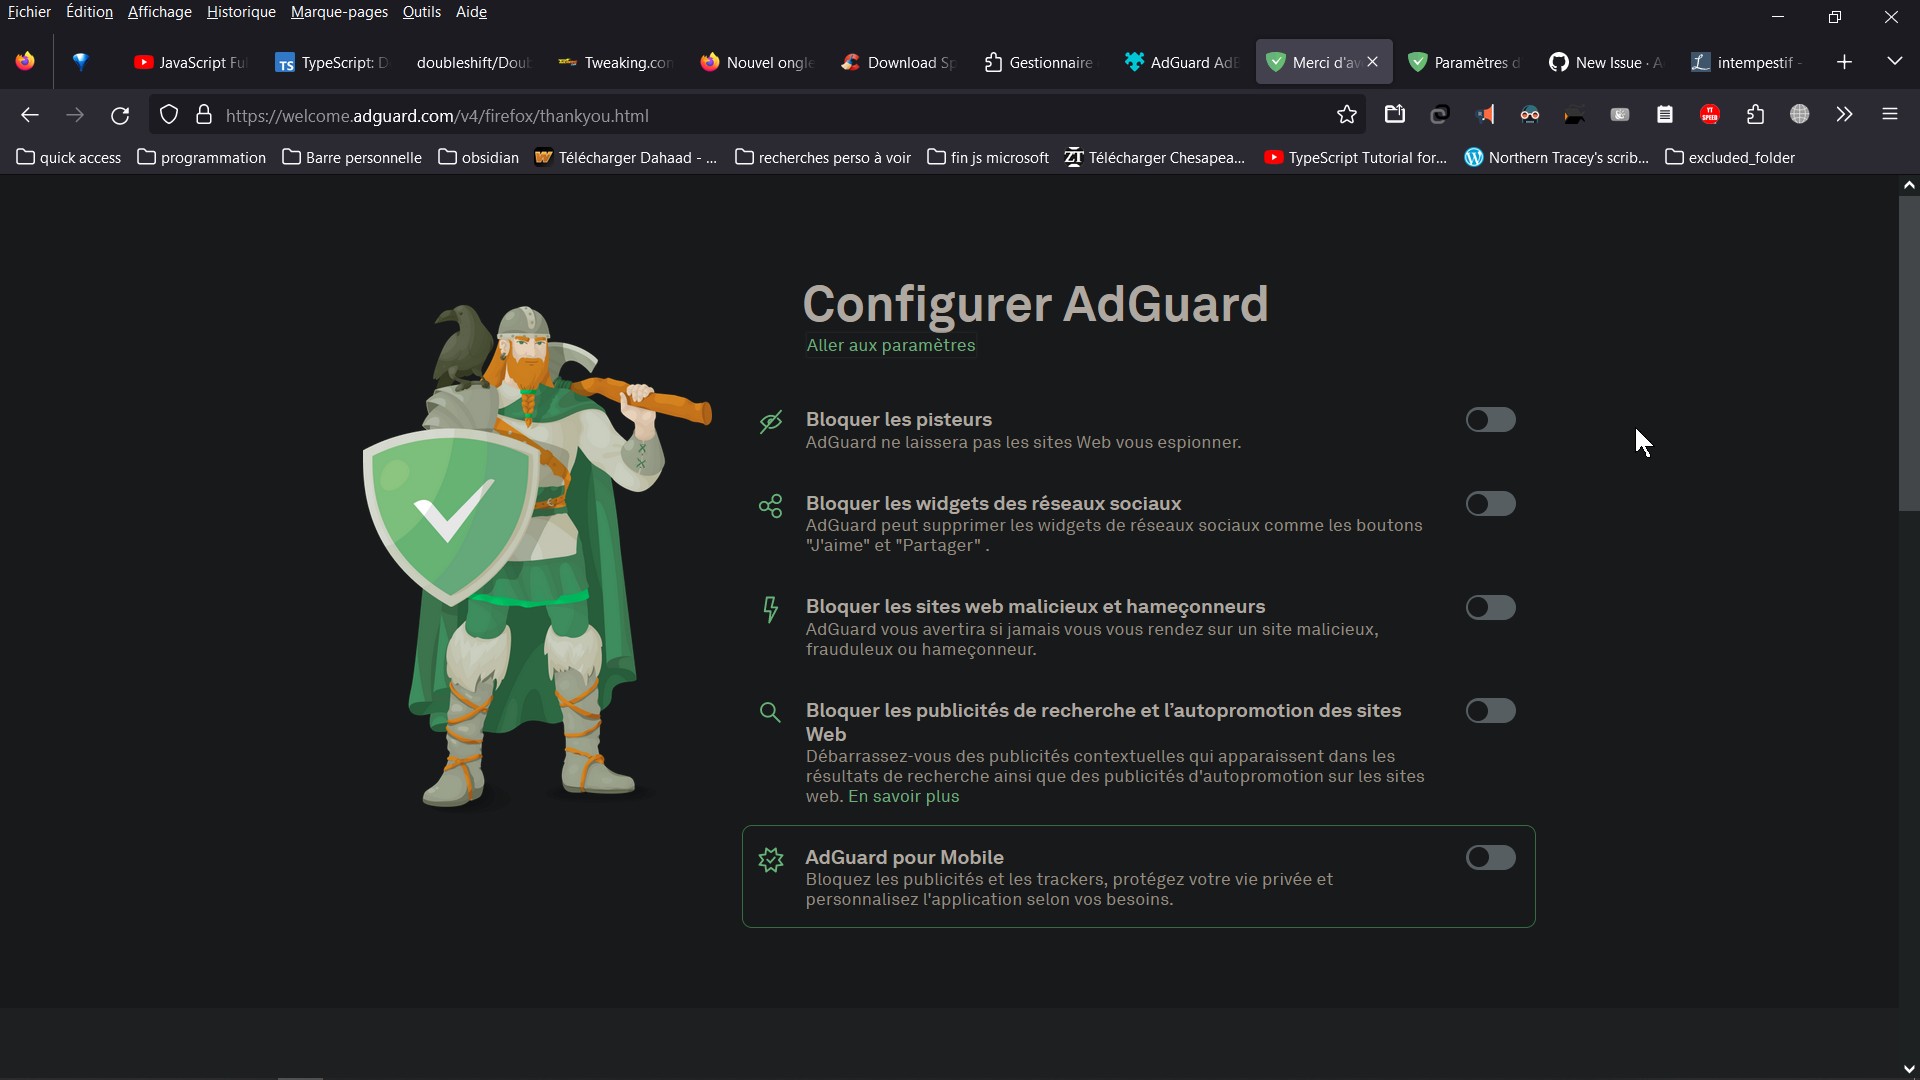This screenshot has width=1920, height=1080.
Task: Click the megaphone extension icon
Action: coord(1487,114)
